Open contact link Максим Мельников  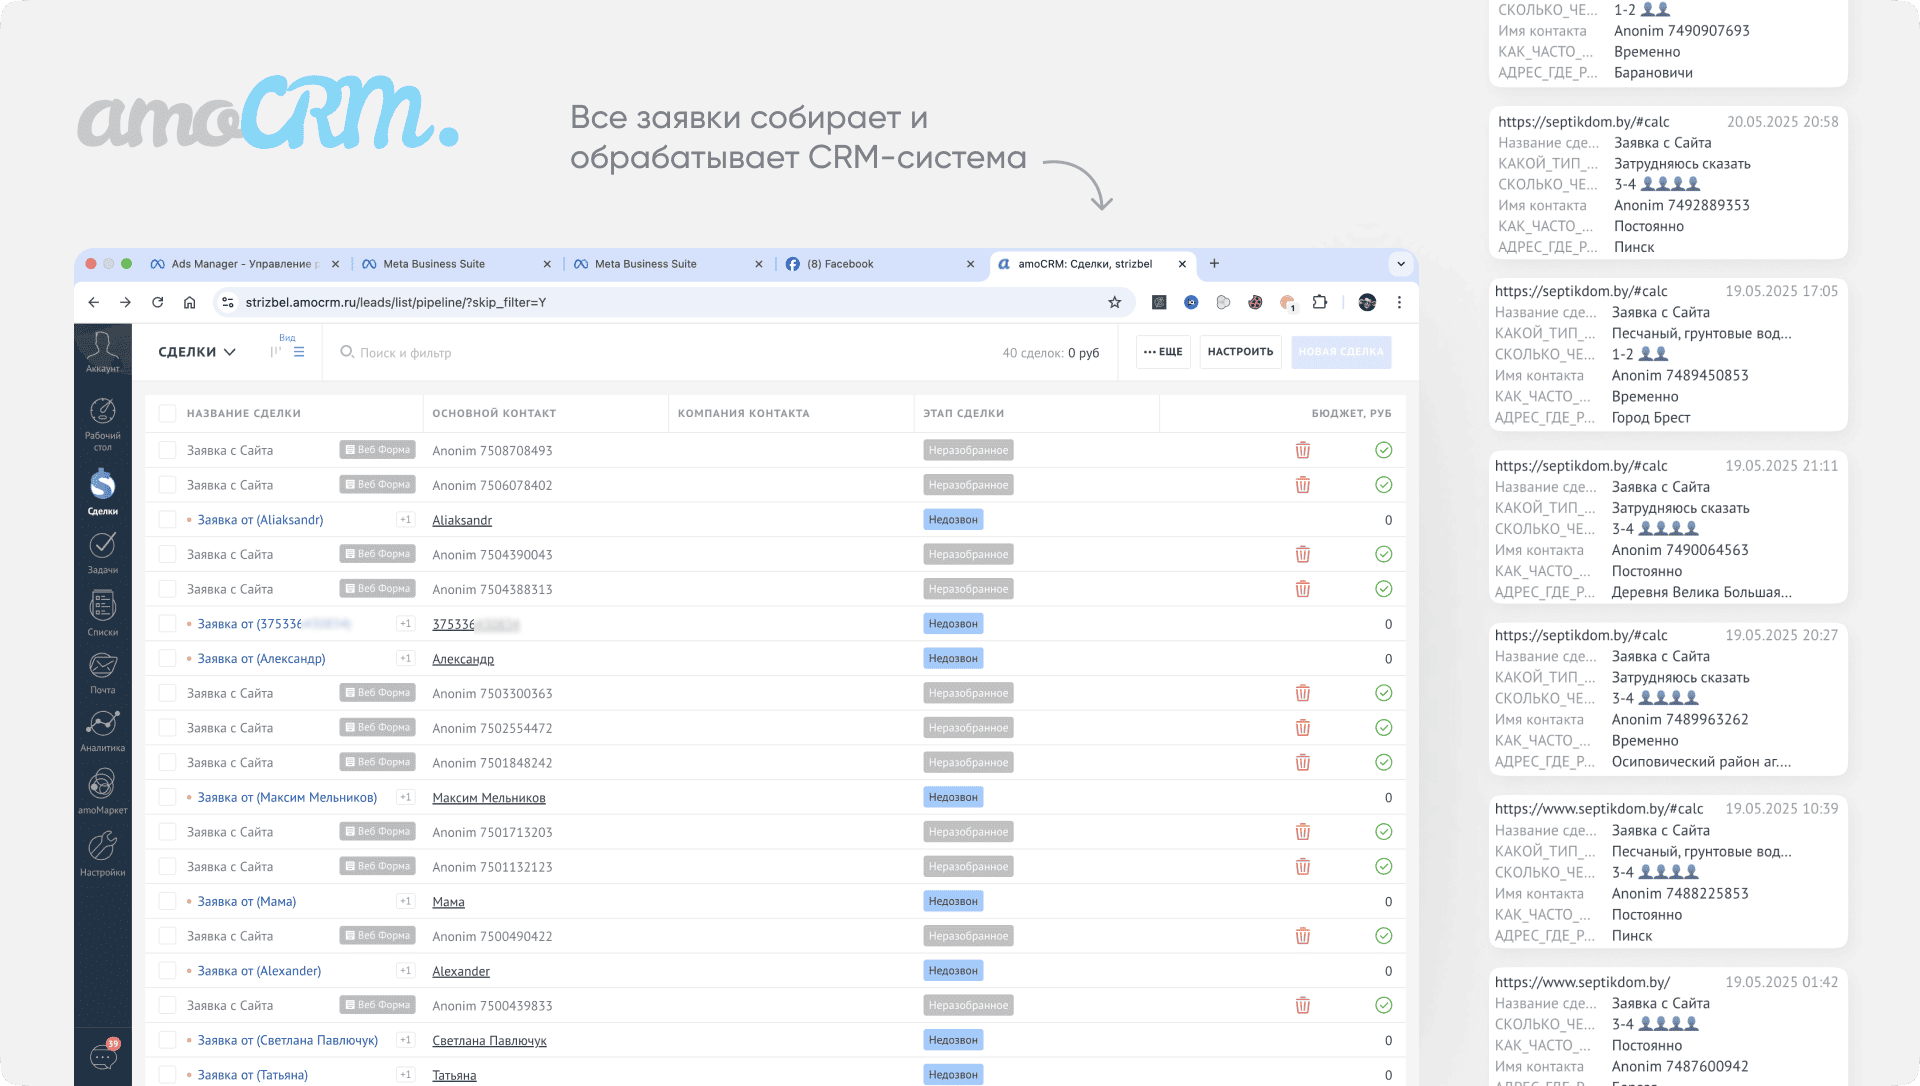point(488,798)
